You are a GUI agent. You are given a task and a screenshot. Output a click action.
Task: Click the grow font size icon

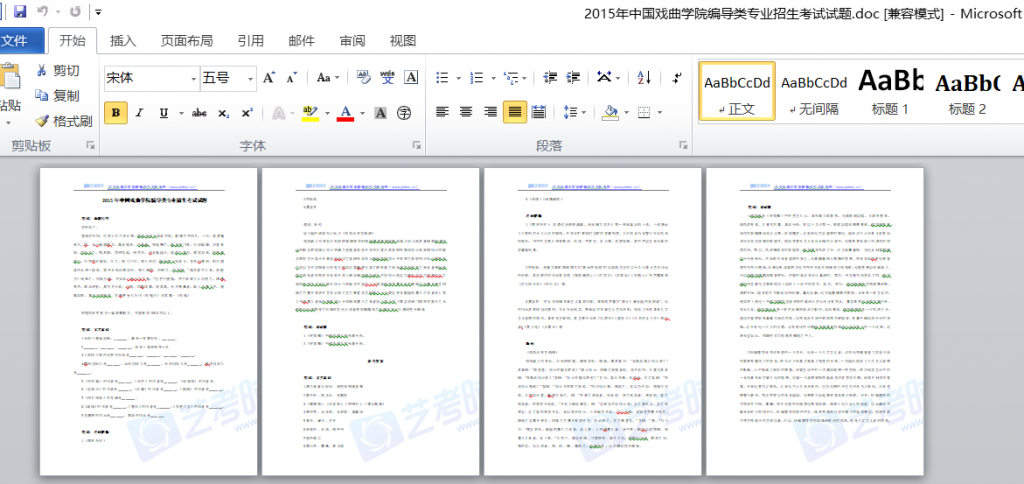tap(269, 77)
